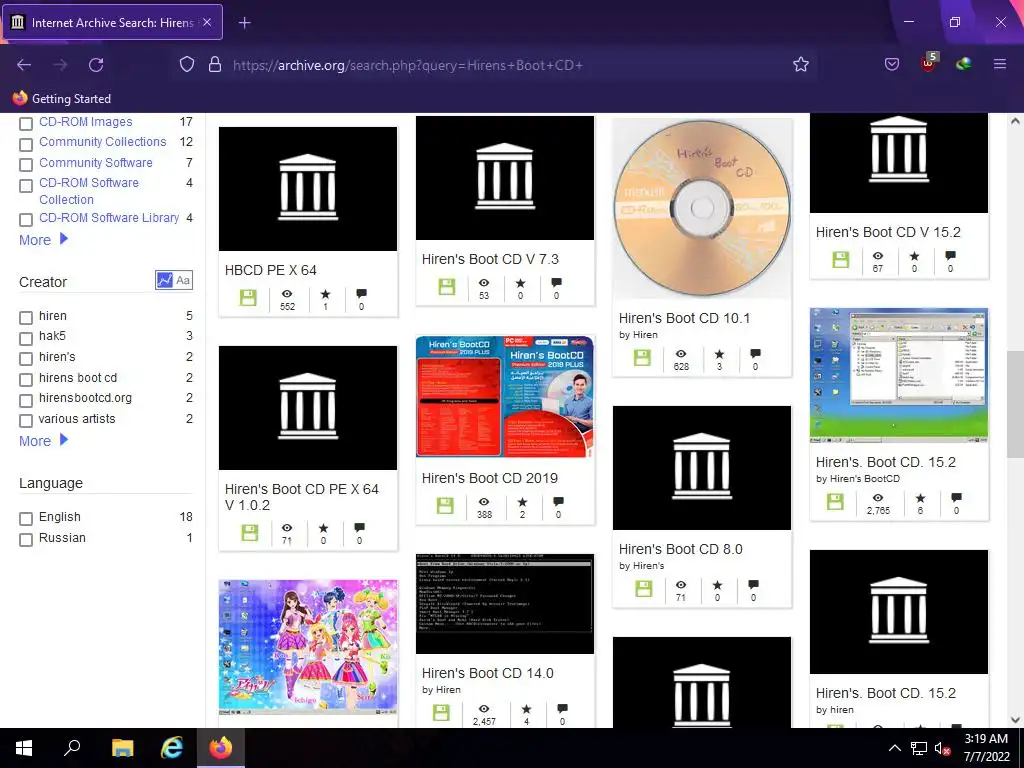Open the Hiren's Boot CD 10.1 disc thumbnail
1024x768 pixels.
(702, 209)
